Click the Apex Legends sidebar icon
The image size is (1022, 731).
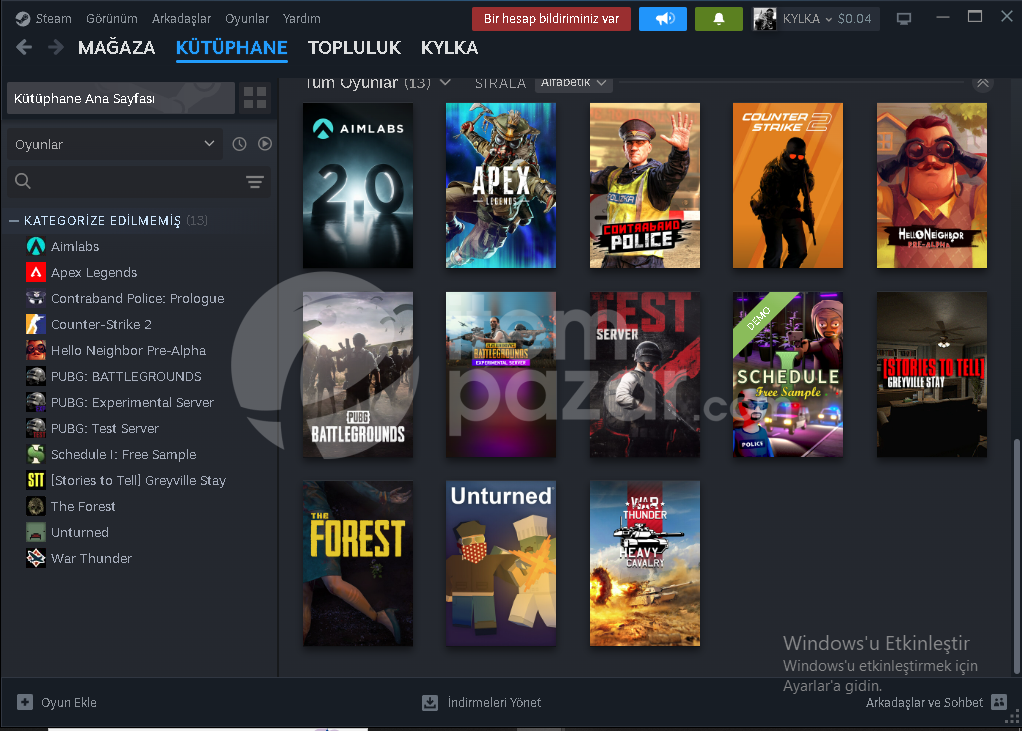pyautogui.click(x=36, y=272)
